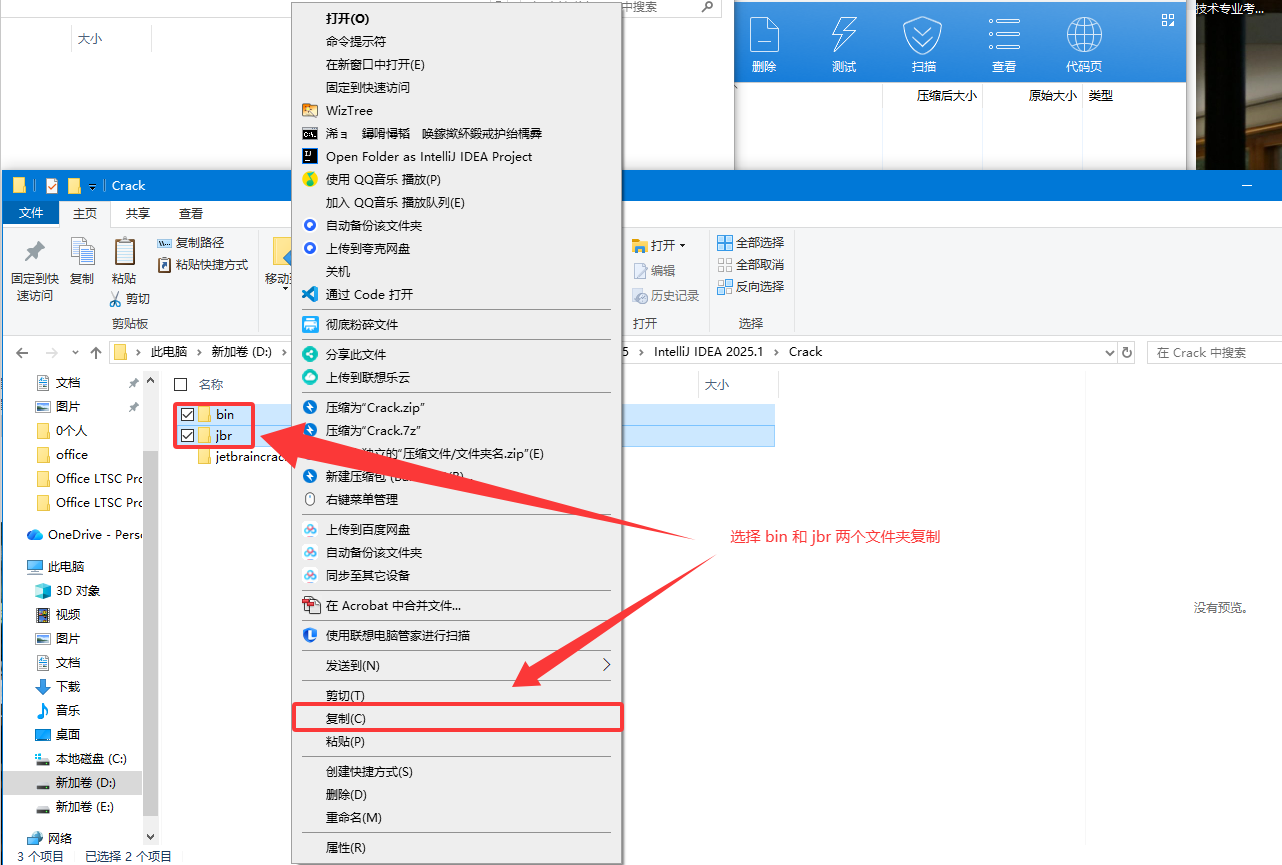
Task: Select 本地磁盘 (C:) in navigation pane
Action: coord(80,758)
